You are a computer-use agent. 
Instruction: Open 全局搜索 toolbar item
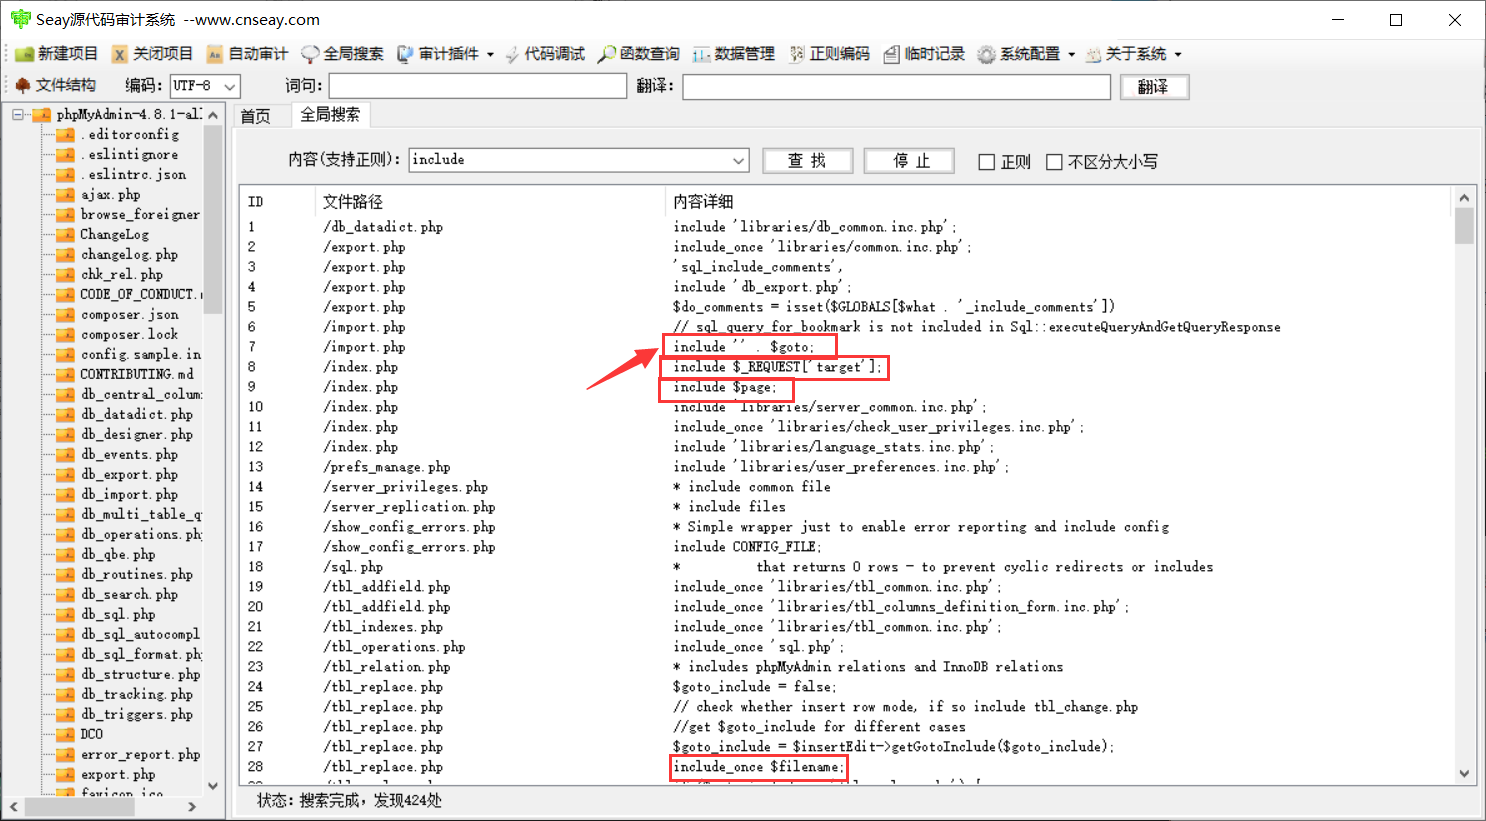[343, 54]
